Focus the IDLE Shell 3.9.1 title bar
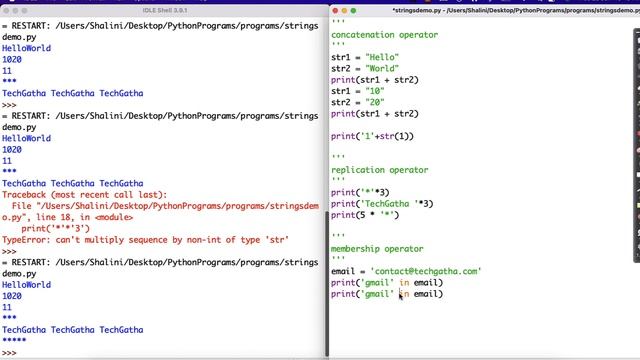This screenshot has height=360, width=640. tap(164, 11)
